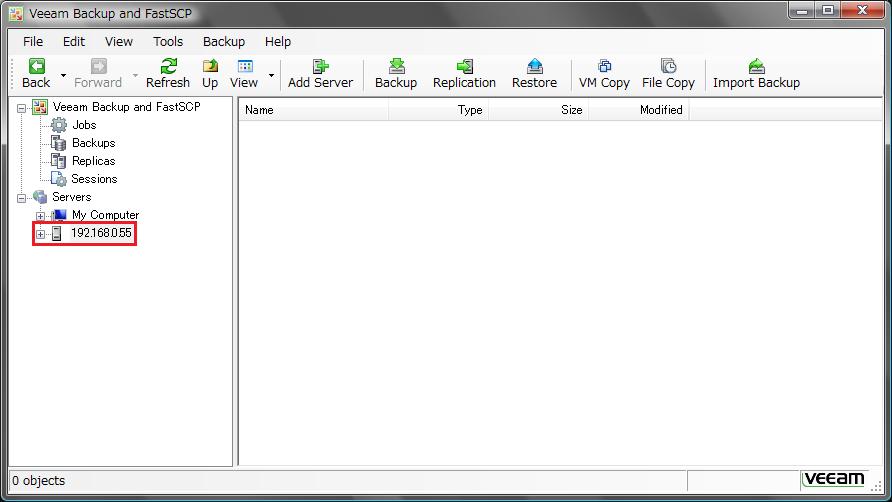The height and width of the screenshot is (502, 892).
Task: Collapse the Servers tree node
Action: (22, 198)
